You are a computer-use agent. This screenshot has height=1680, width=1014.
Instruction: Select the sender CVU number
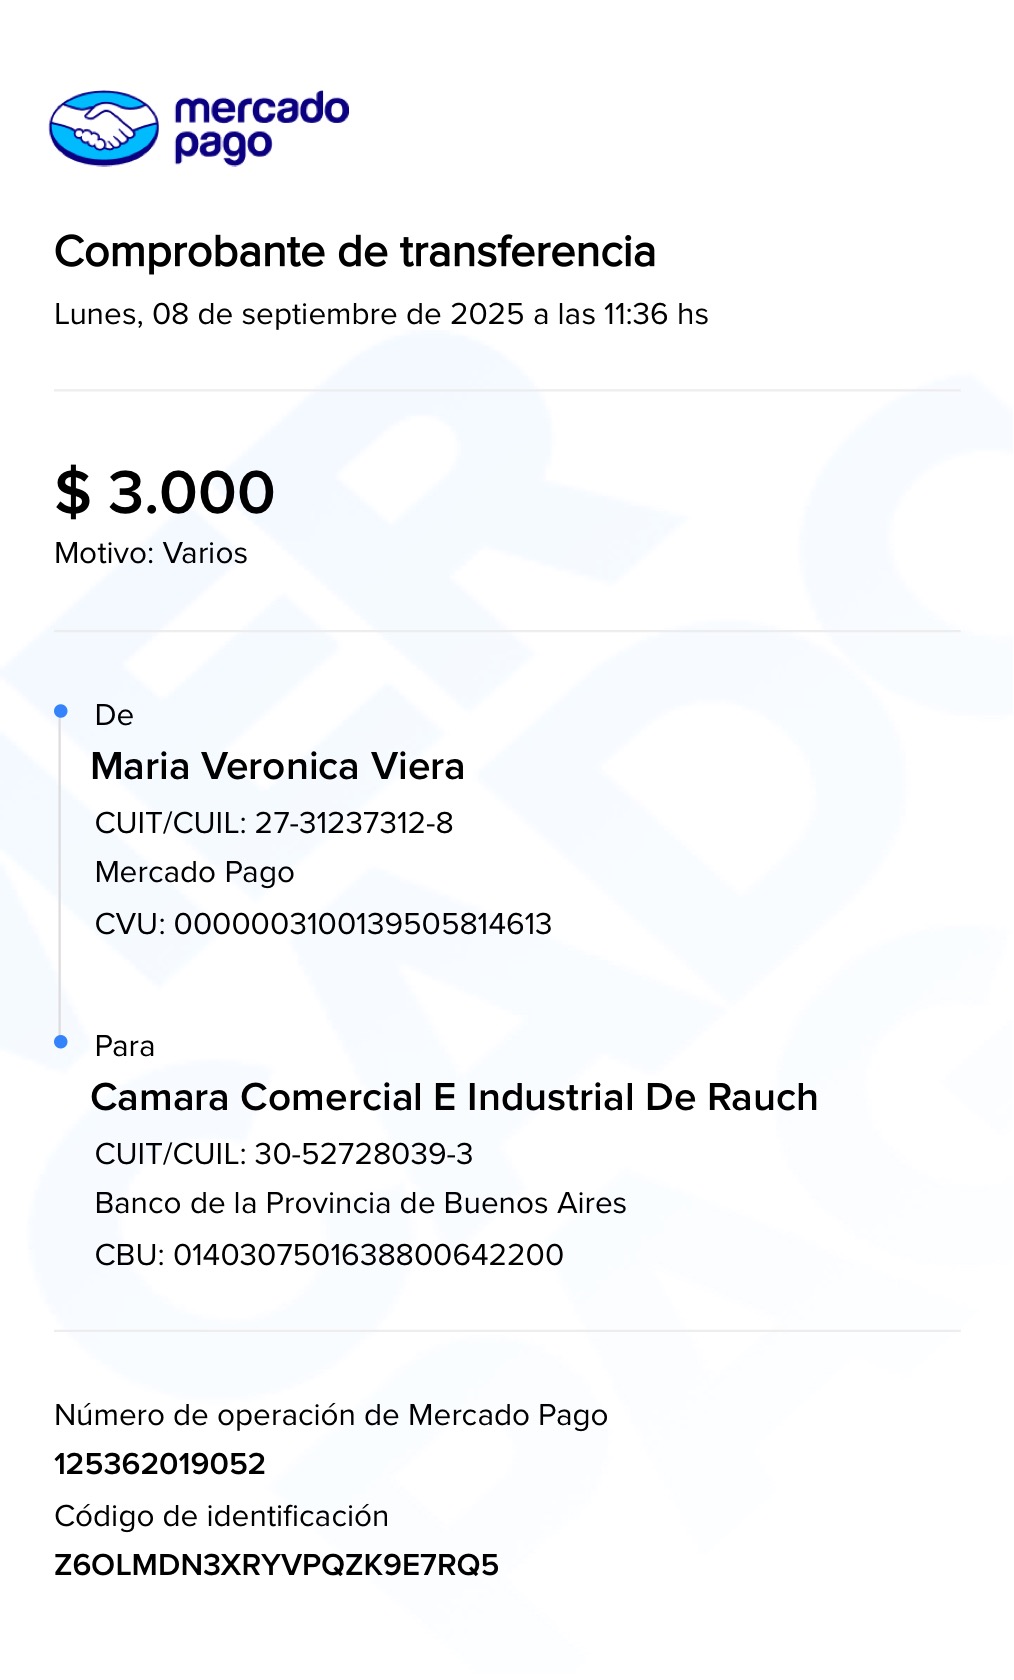coord(362,923)
